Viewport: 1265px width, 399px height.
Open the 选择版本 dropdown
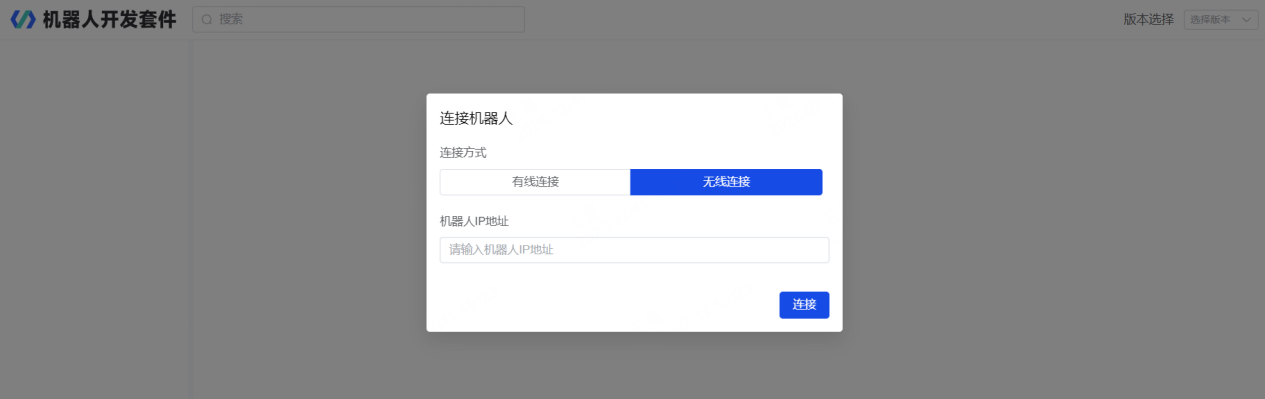pos(1221,19)
